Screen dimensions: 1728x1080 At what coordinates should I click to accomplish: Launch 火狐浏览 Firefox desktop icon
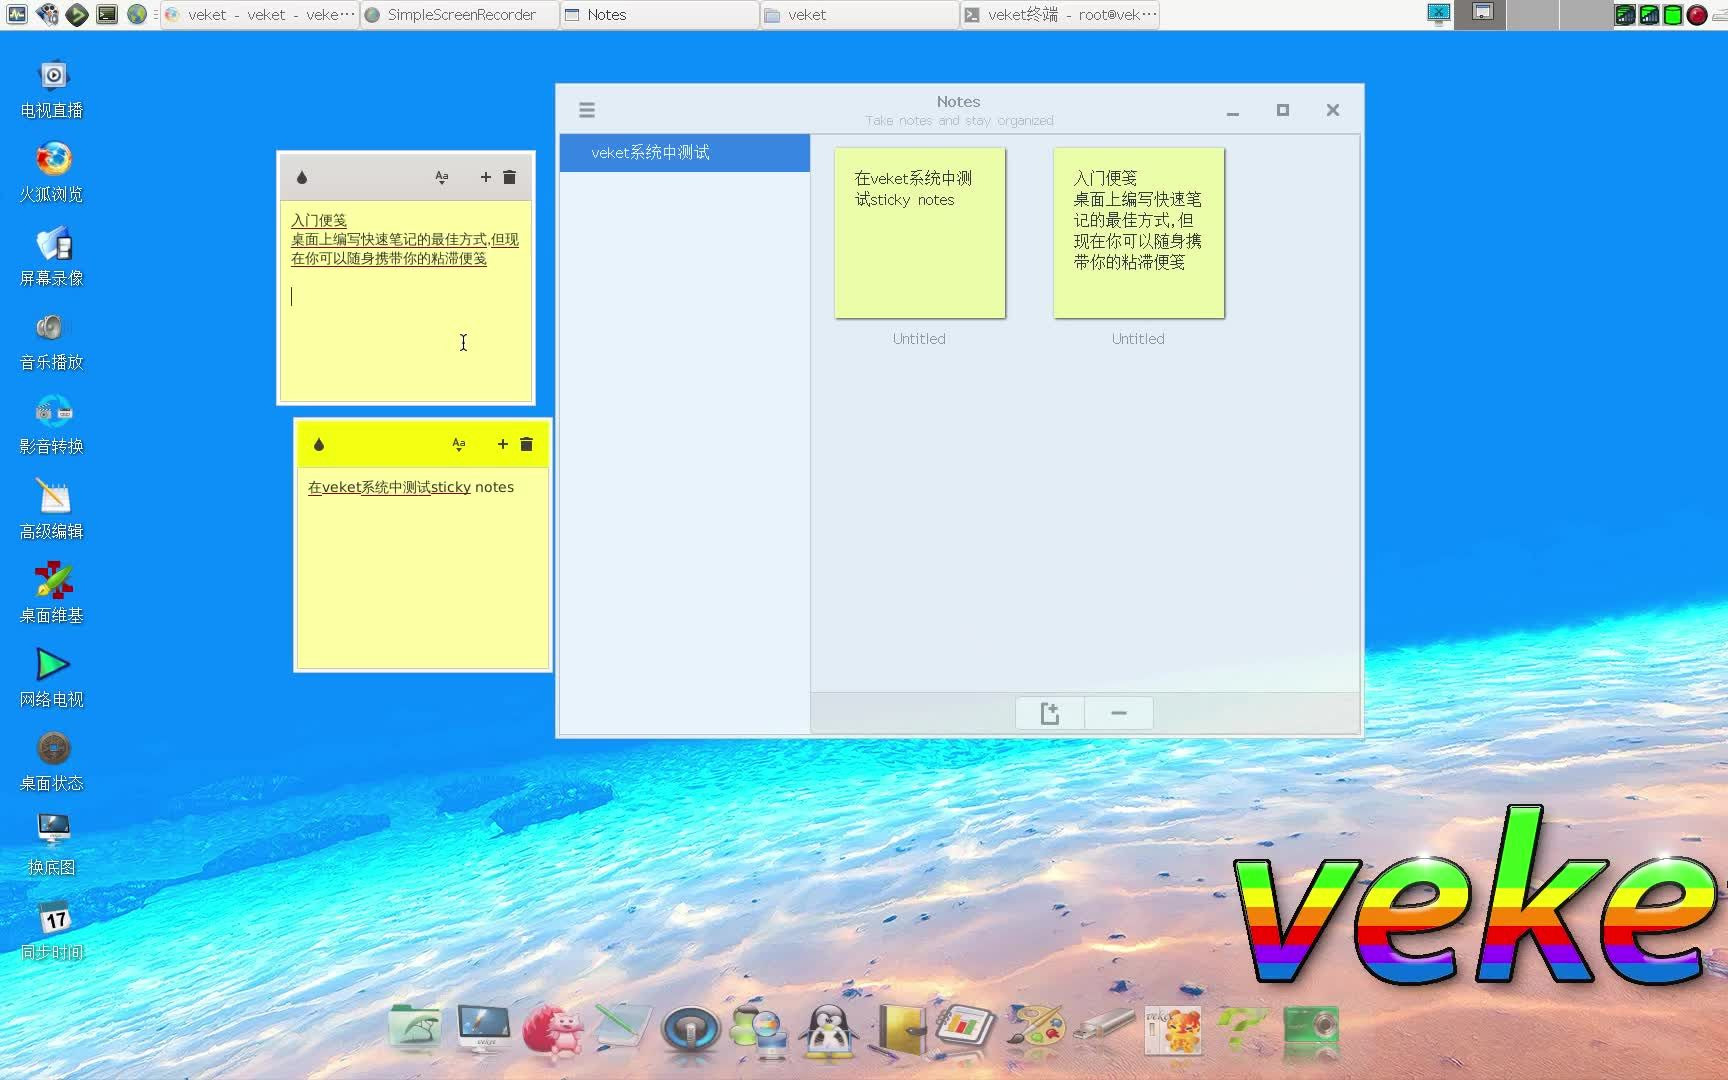pyautogui.click(x=53, y=173)
